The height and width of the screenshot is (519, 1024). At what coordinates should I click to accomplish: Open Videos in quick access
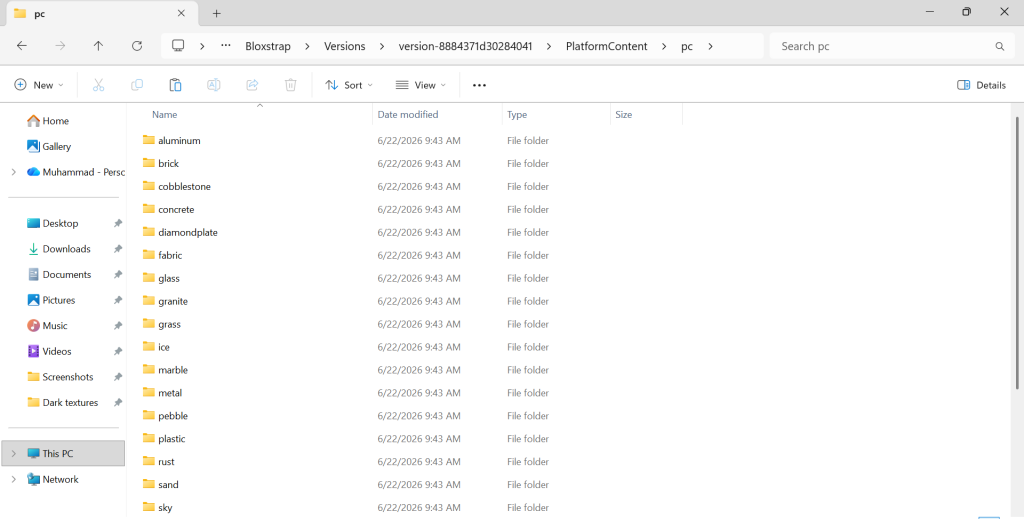point(49,351)
